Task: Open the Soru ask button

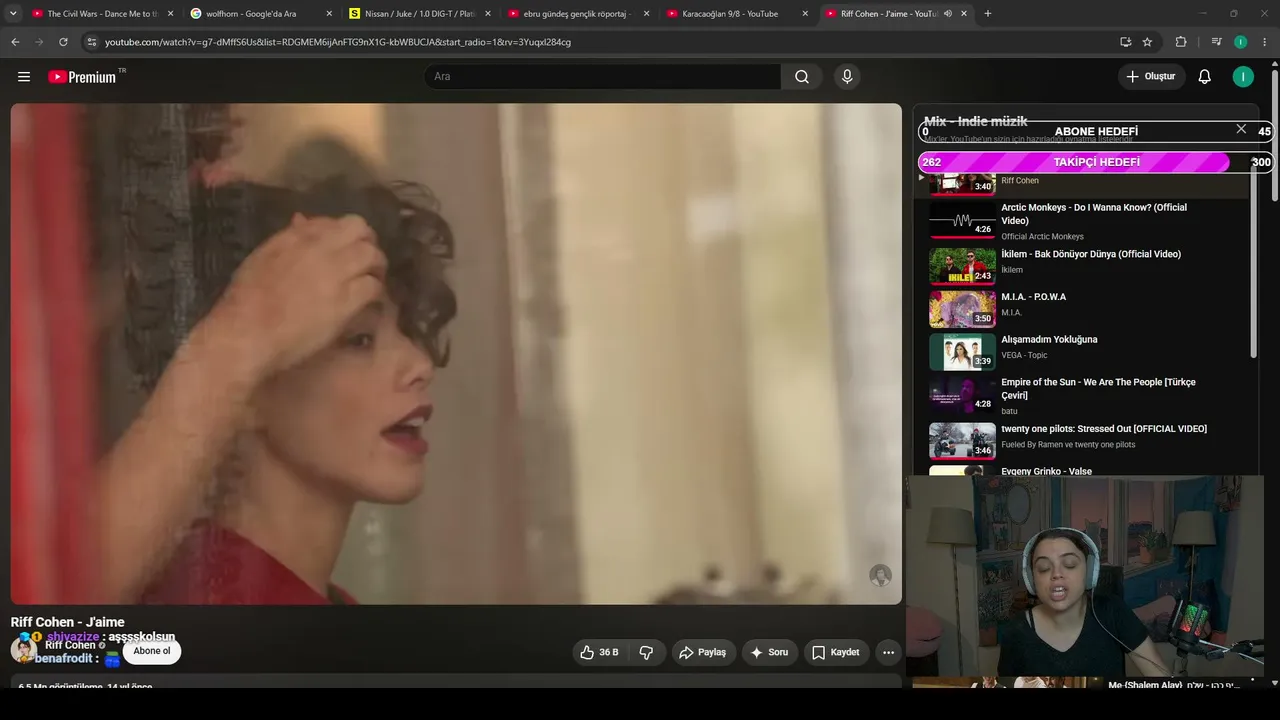Action: pos(769,652)
